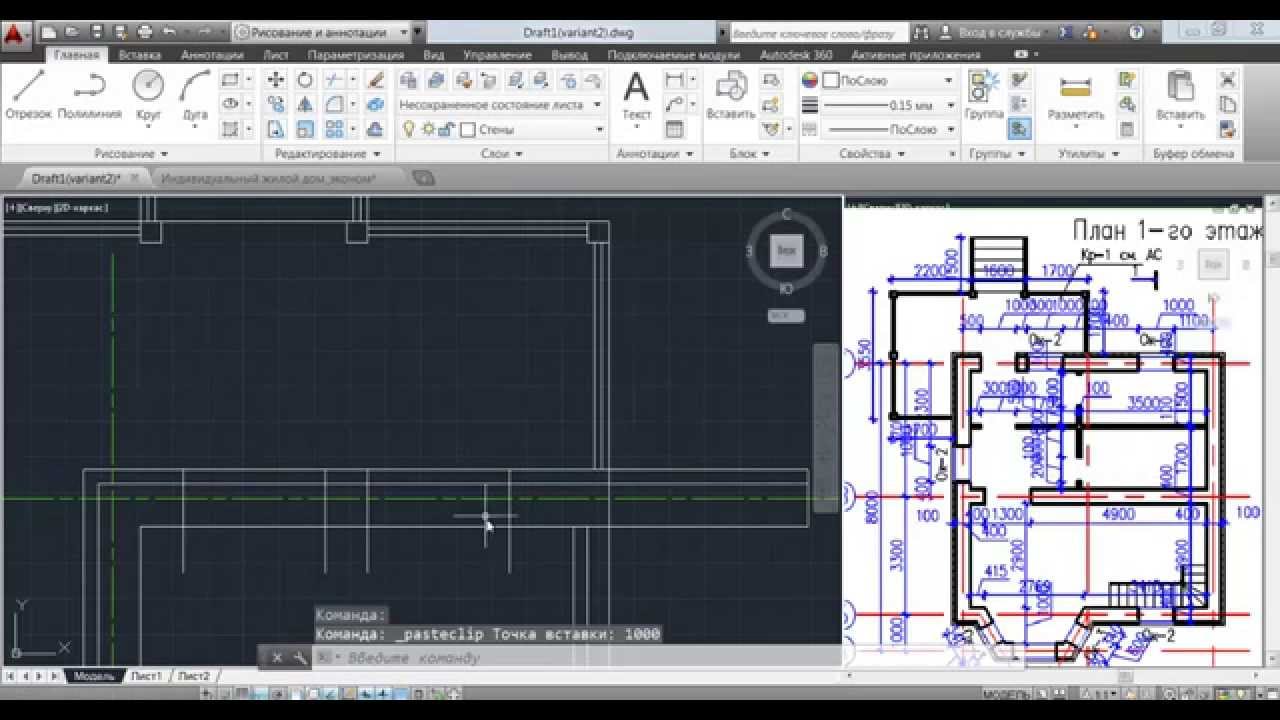Select the Полилиния polyline tool

click(90, 95)
